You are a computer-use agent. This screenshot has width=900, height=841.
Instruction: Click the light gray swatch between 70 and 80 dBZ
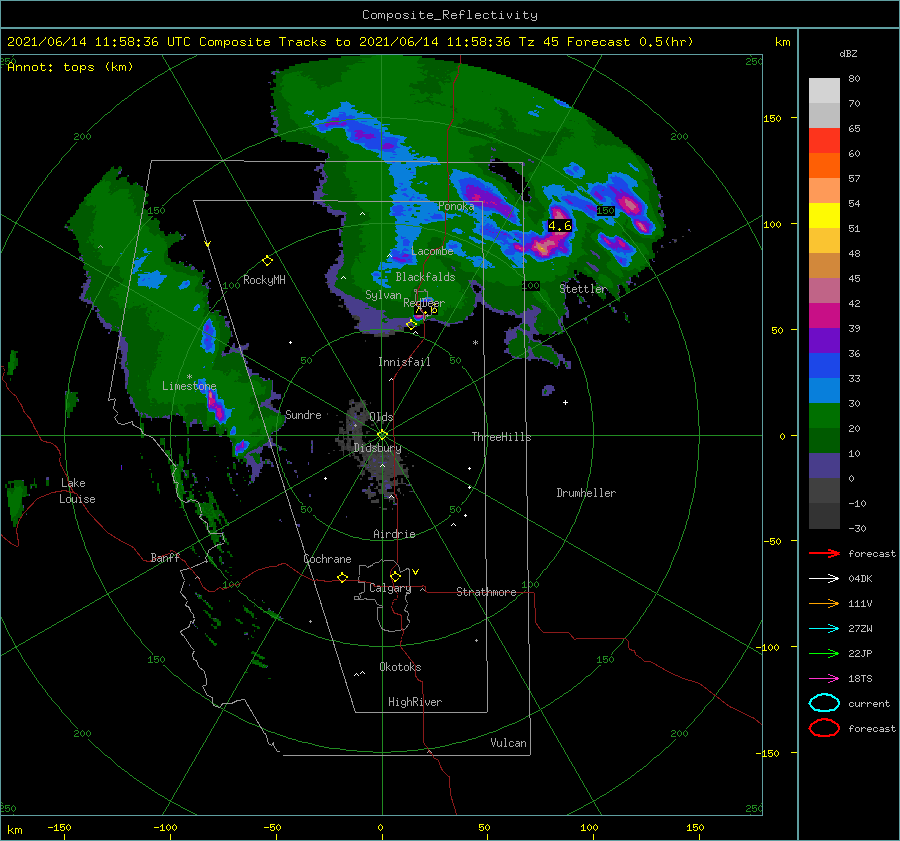(x=824, y=91)
